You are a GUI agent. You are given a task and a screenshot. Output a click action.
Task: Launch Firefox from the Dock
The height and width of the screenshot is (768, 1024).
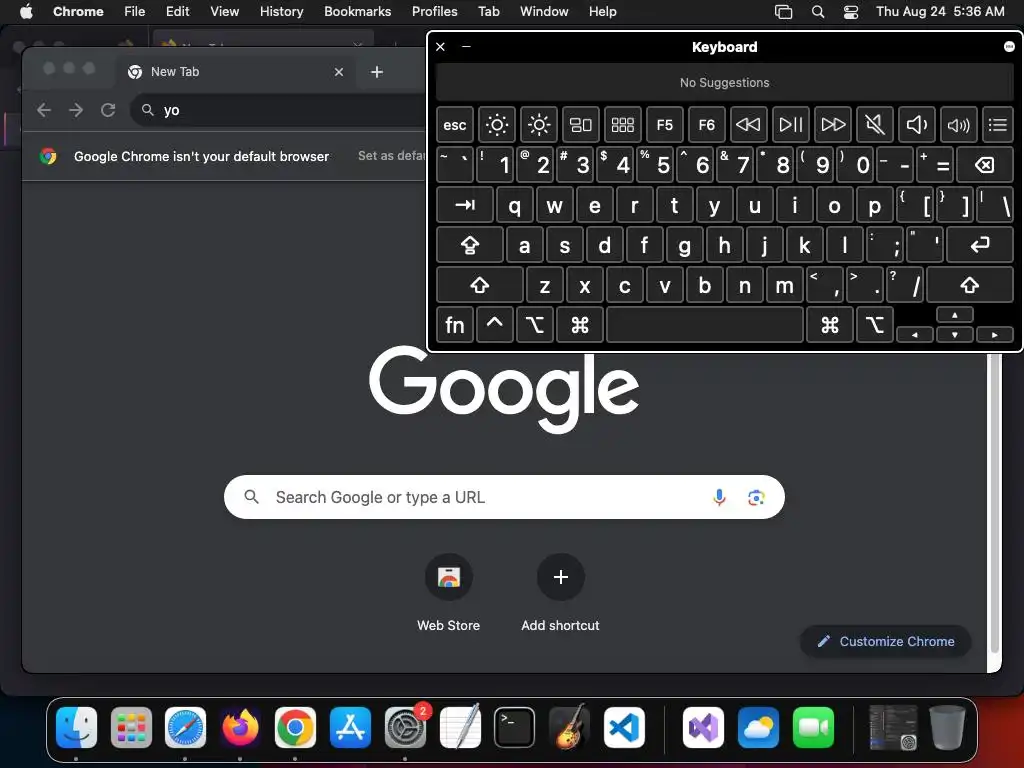point(240,727)
